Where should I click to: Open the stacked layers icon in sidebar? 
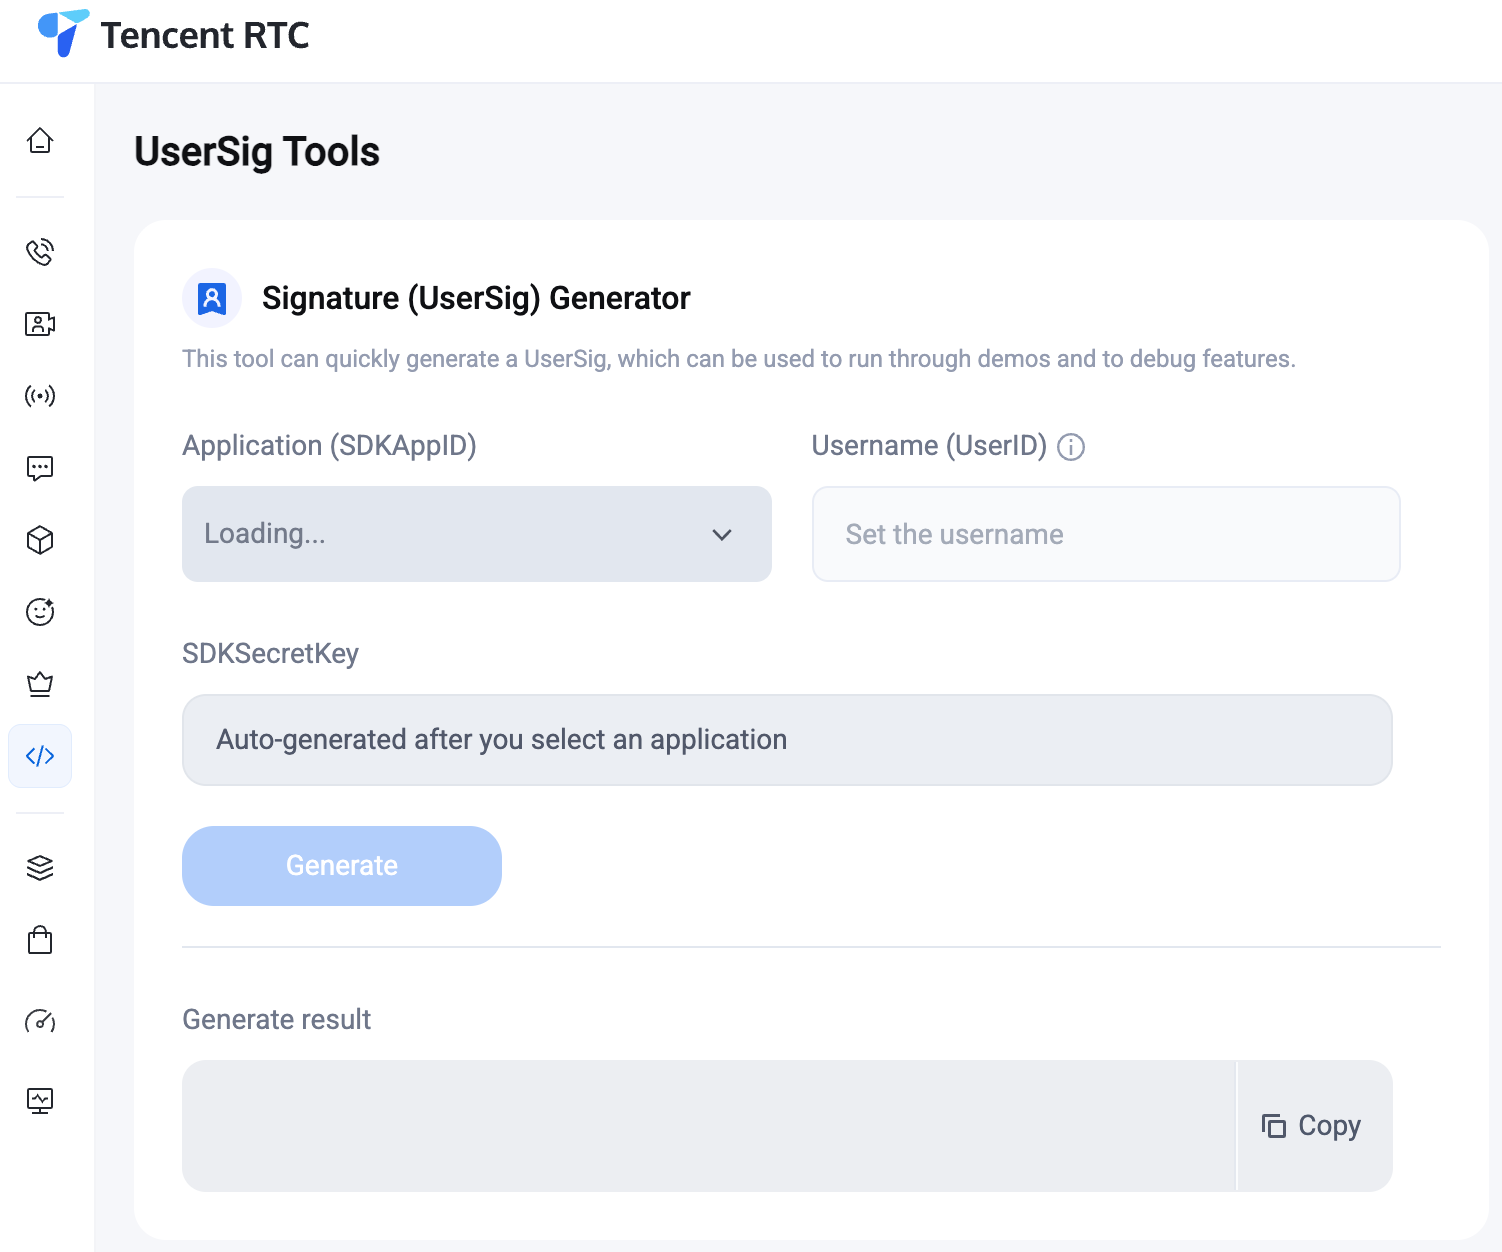pyautogui.click(x=40, y=868)
